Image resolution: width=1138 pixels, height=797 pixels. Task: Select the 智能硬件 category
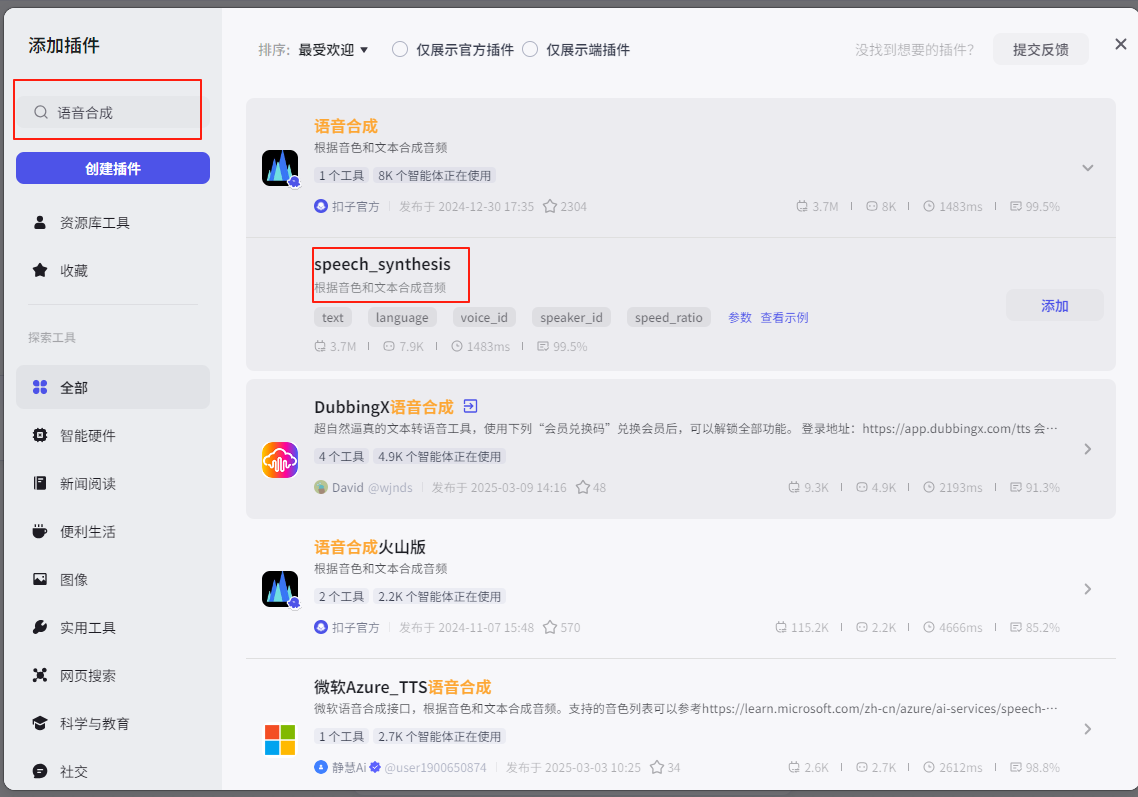point(112,436)
